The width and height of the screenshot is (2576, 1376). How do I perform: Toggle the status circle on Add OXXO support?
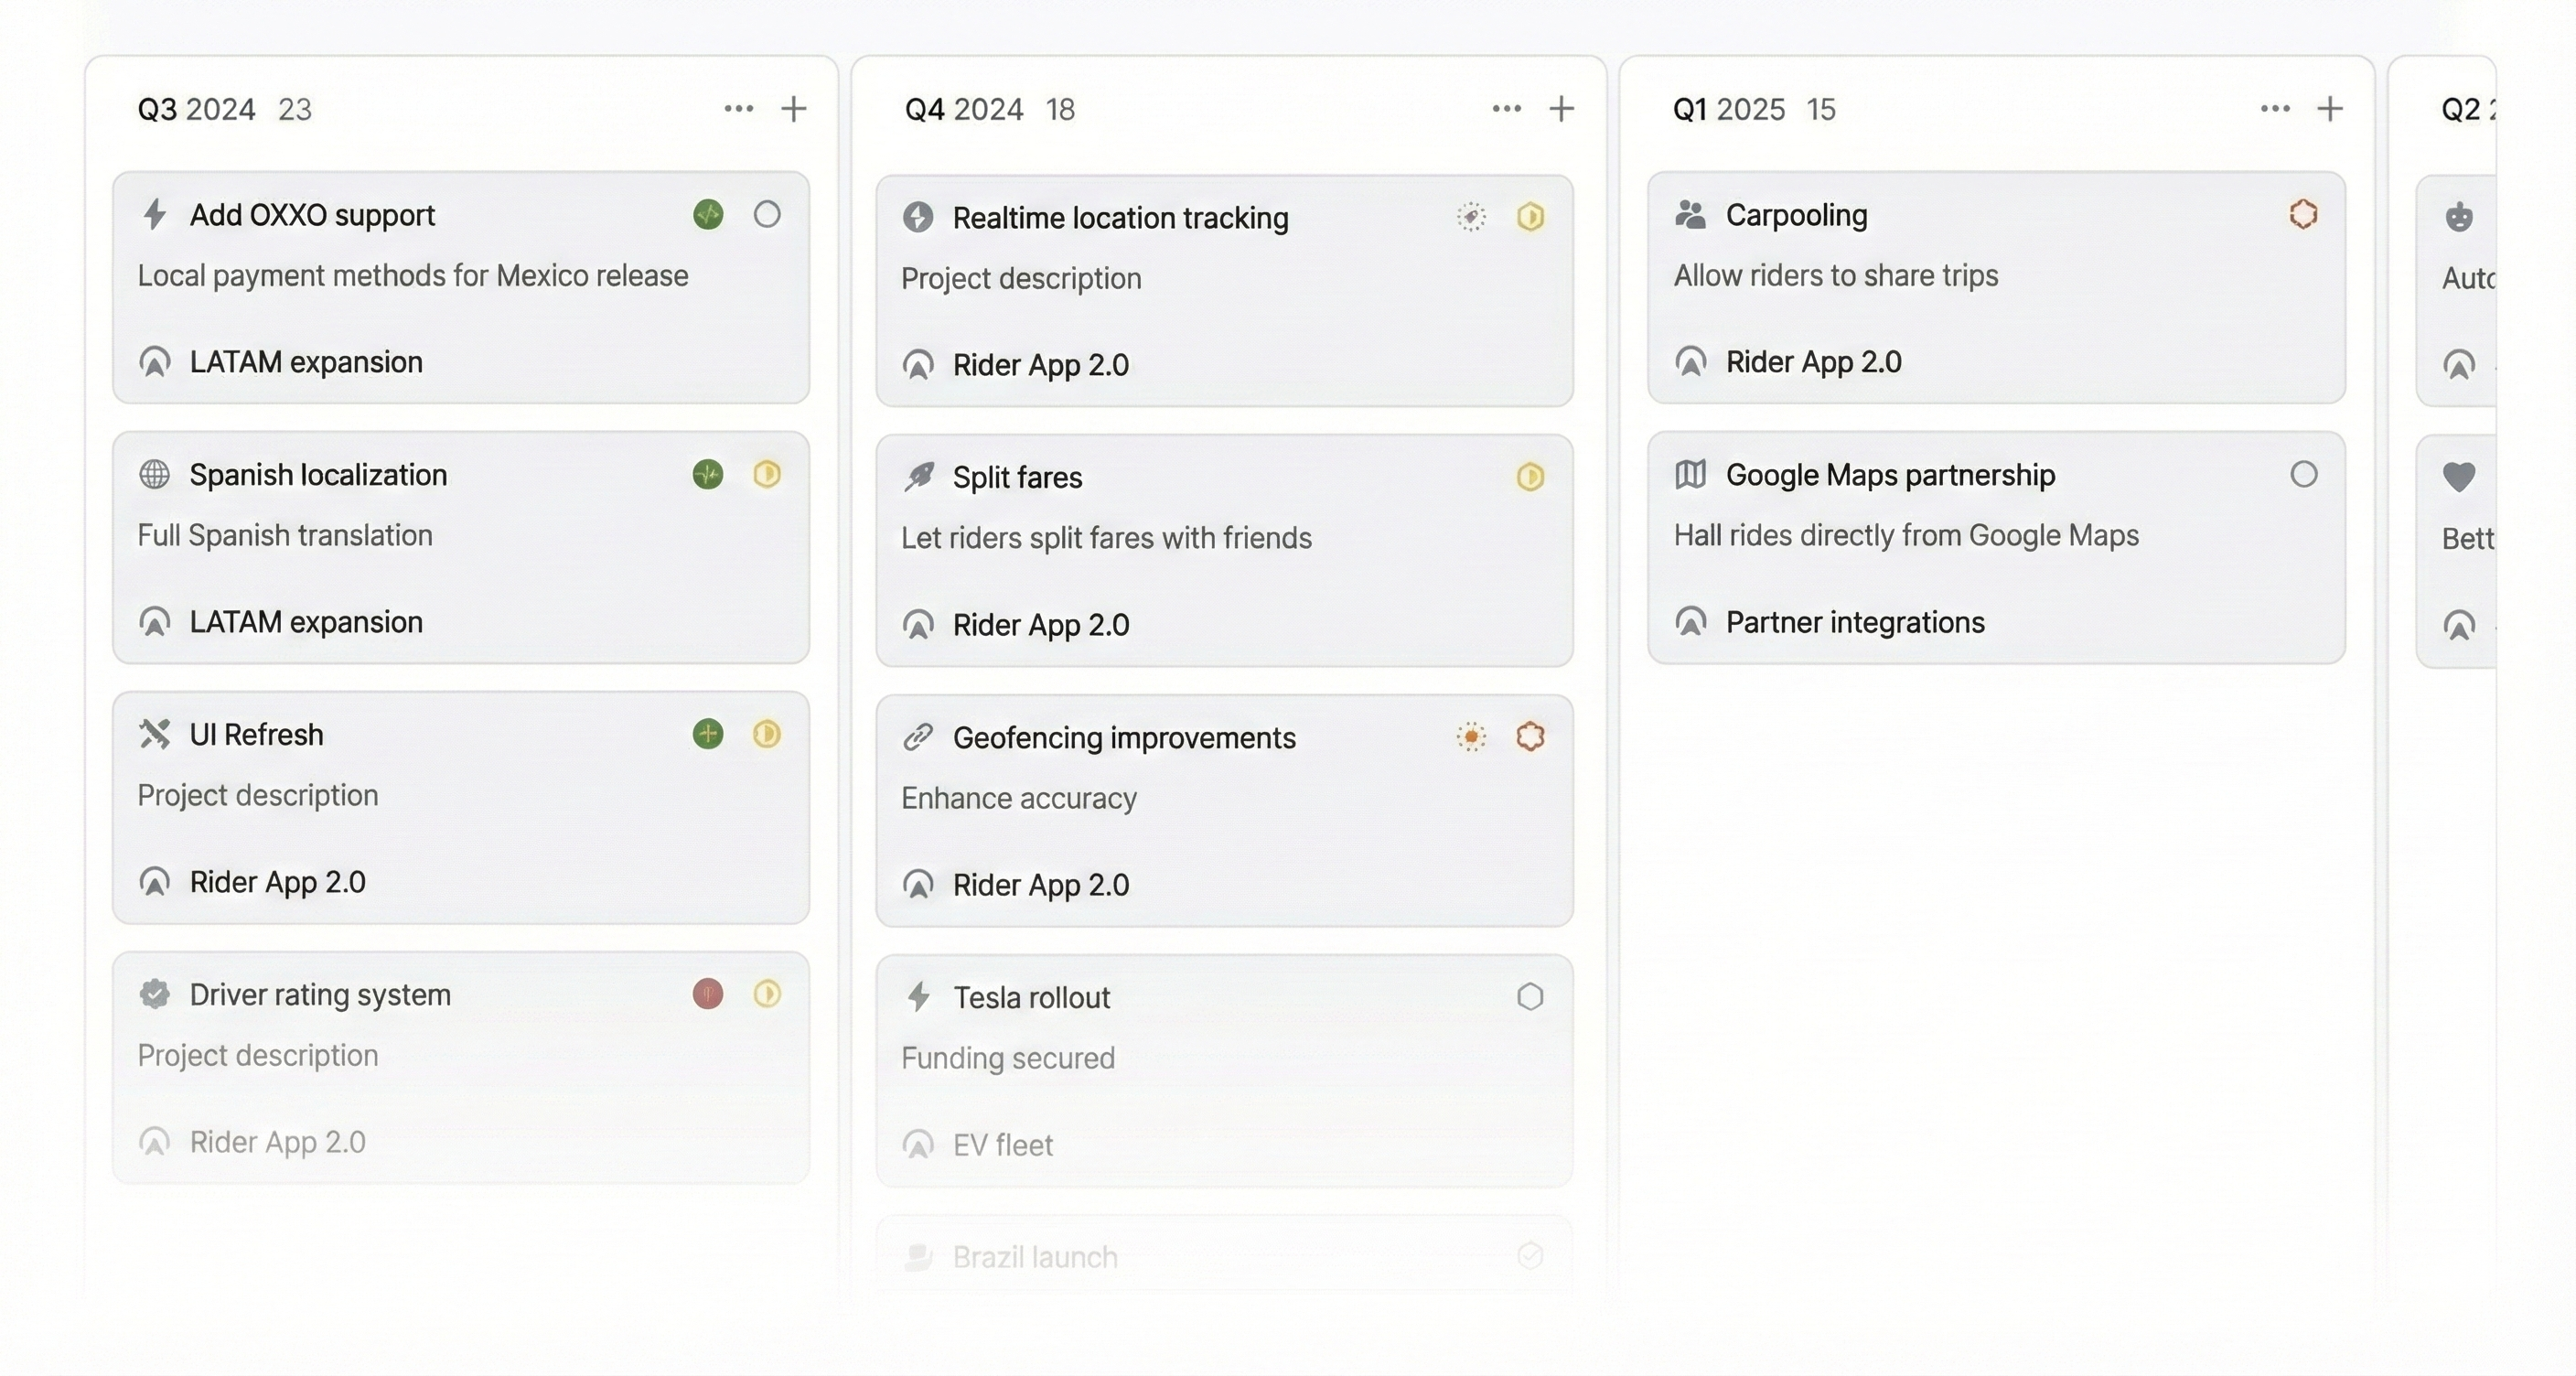767,214
